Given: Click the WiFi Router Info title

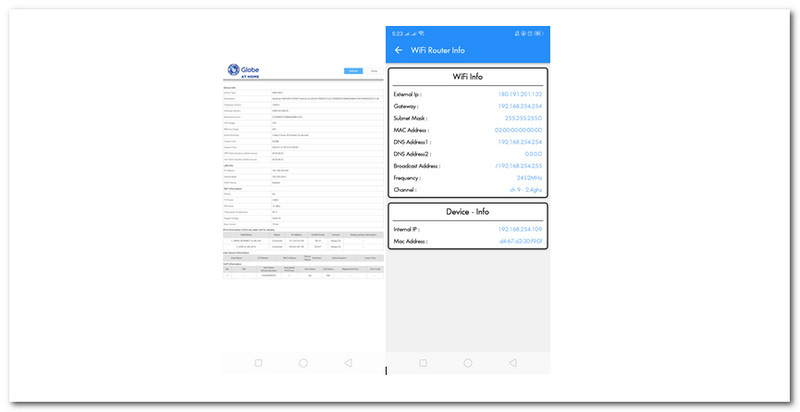Looking at the screenshot, I should click(438, 50).
